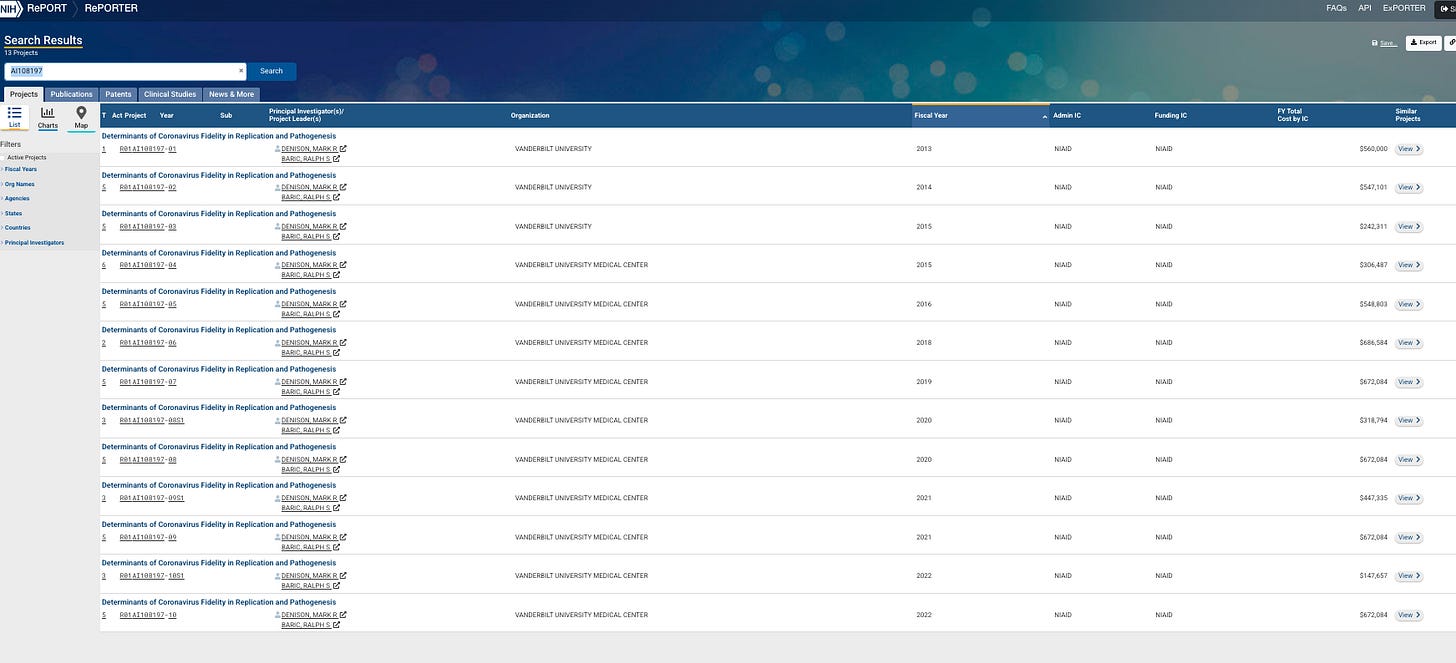Open project R01AI108197-04 link
This screenshot has height=663, width=1456.
pyautogui.click(x=148, y=265)
